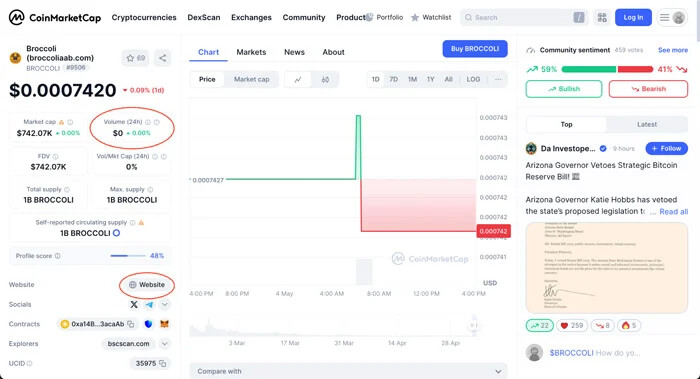
Task: Copy the UCID 35975 value
Action: (x=162, y=363)
